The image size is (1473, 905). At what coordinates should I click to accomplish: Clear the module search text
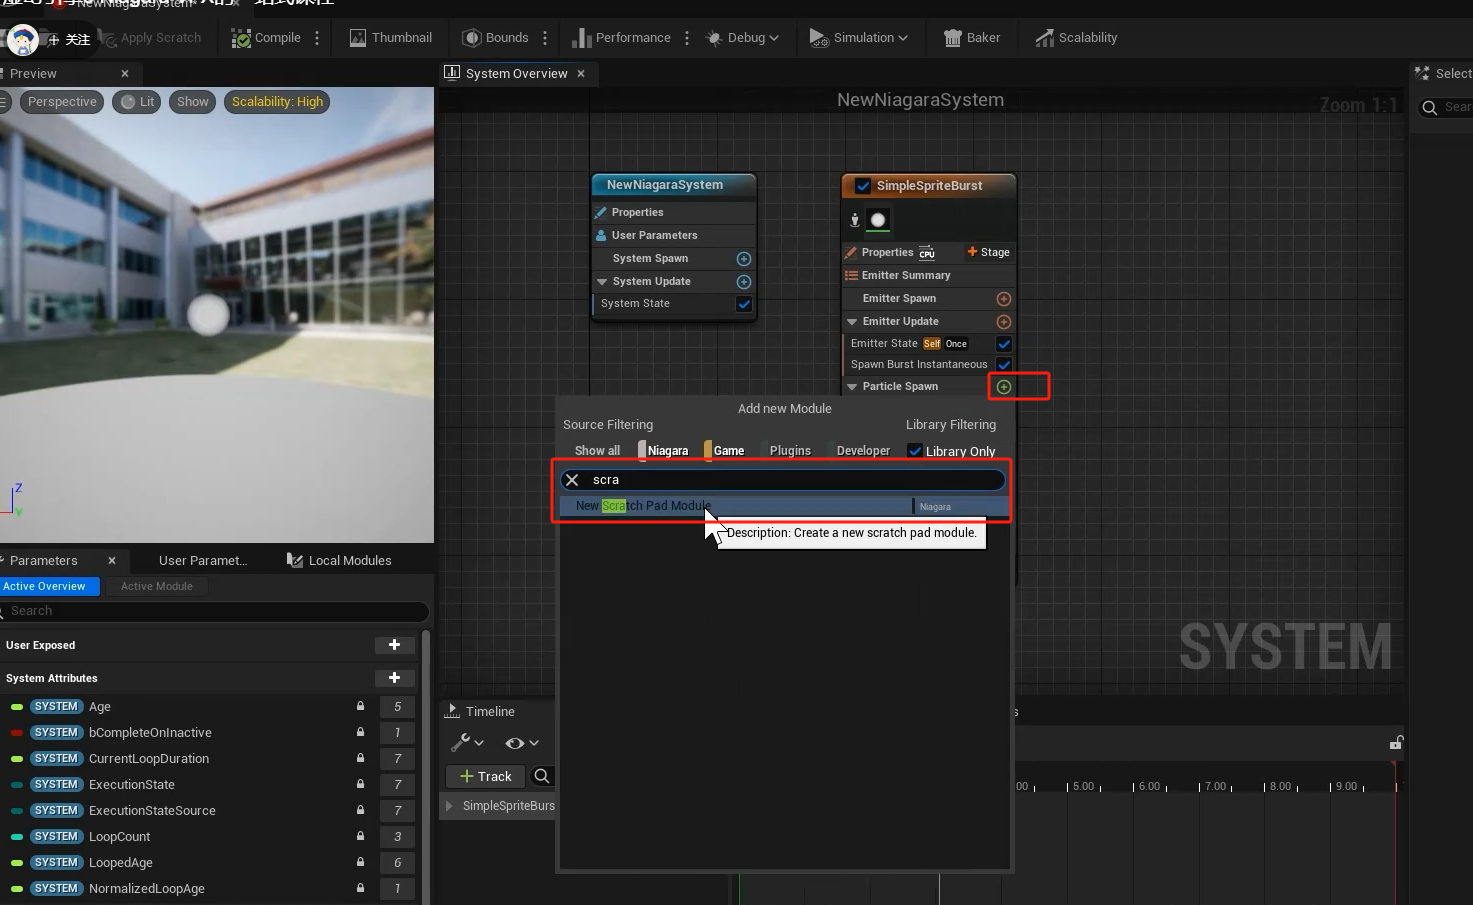(x=572, y=480)
